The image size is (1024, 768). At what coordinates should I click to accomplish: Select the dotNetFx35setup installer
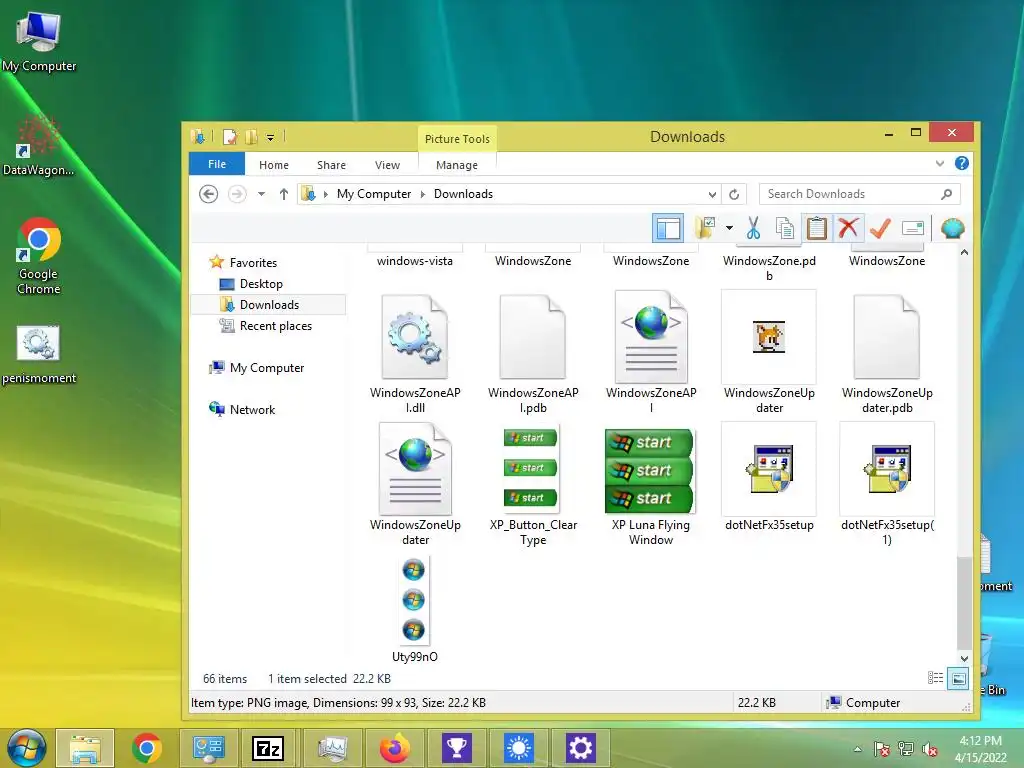pos(769,478)
